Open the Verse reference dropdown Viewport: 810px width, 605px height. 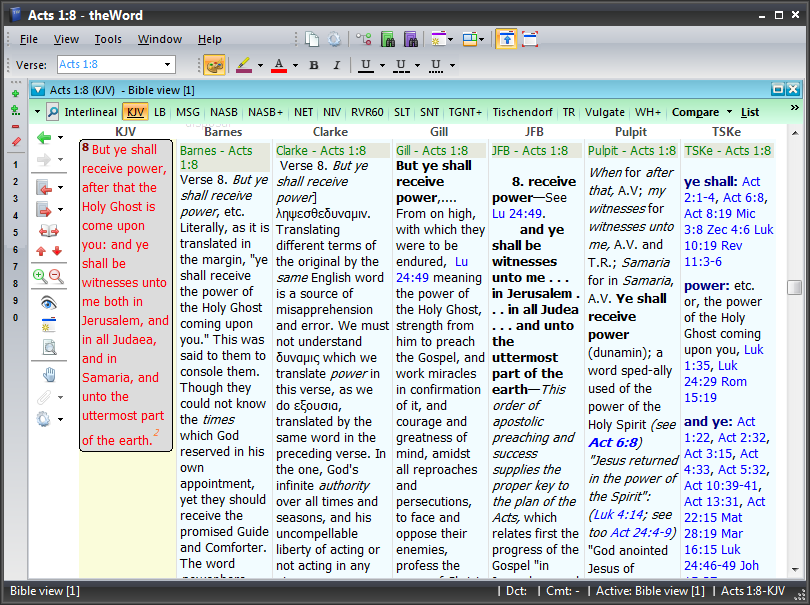pyautogui.click(x=167, y=65)
